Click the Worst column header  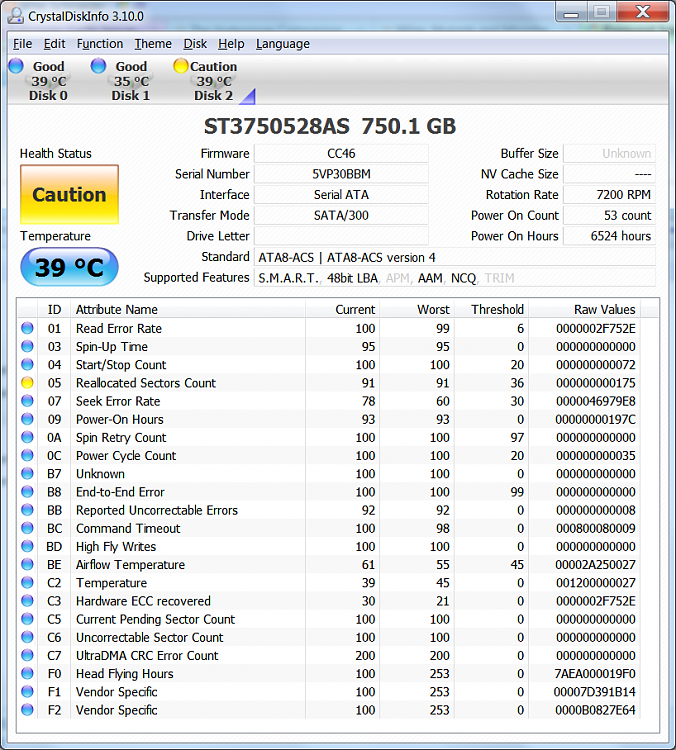[x=417, y=309]
